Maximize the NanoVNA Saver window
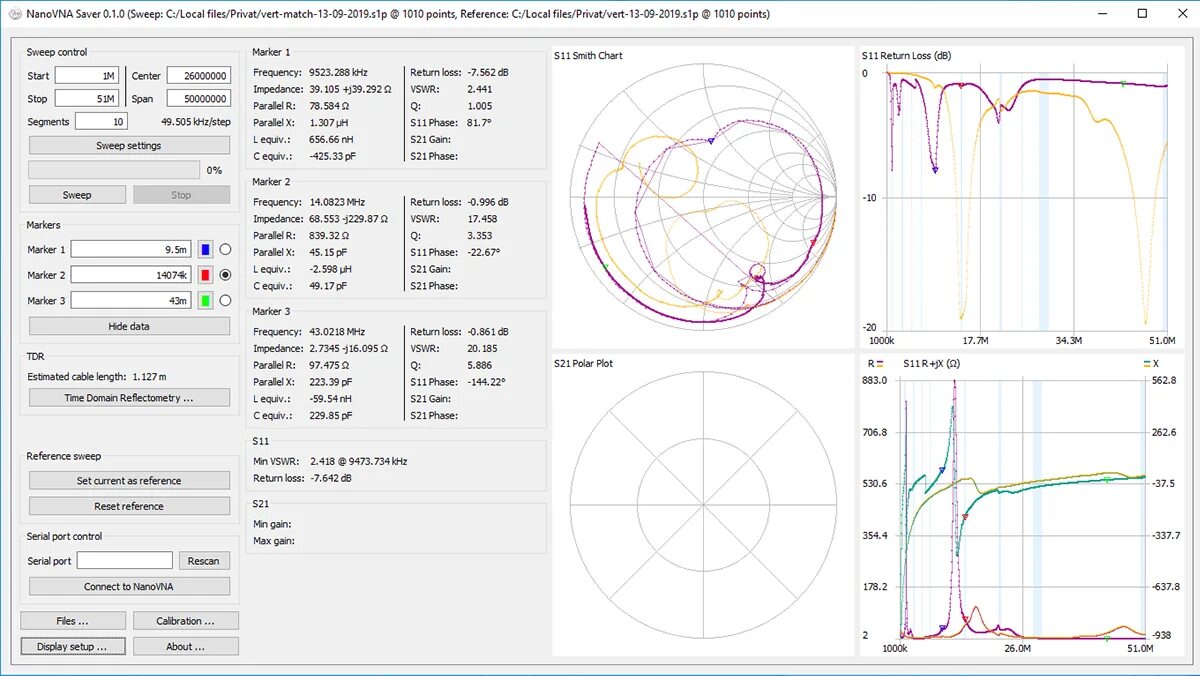 point(1143,14)
